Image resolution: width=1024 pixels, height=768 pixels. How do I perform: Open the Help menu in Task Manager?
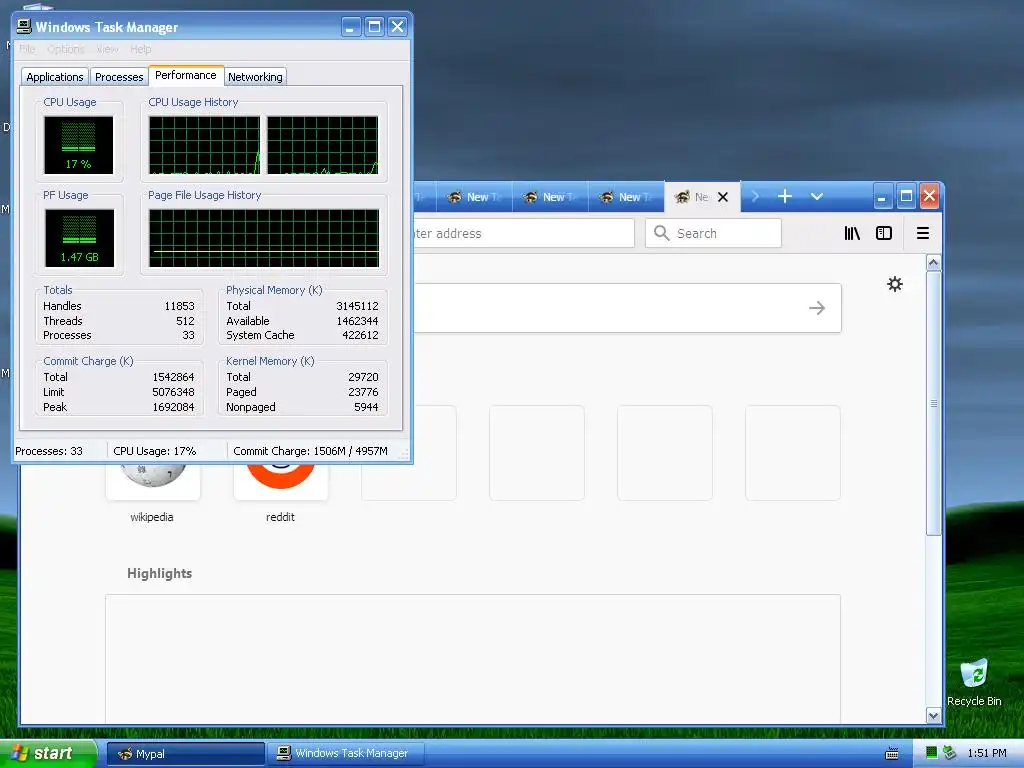click(x=140, y=49)
